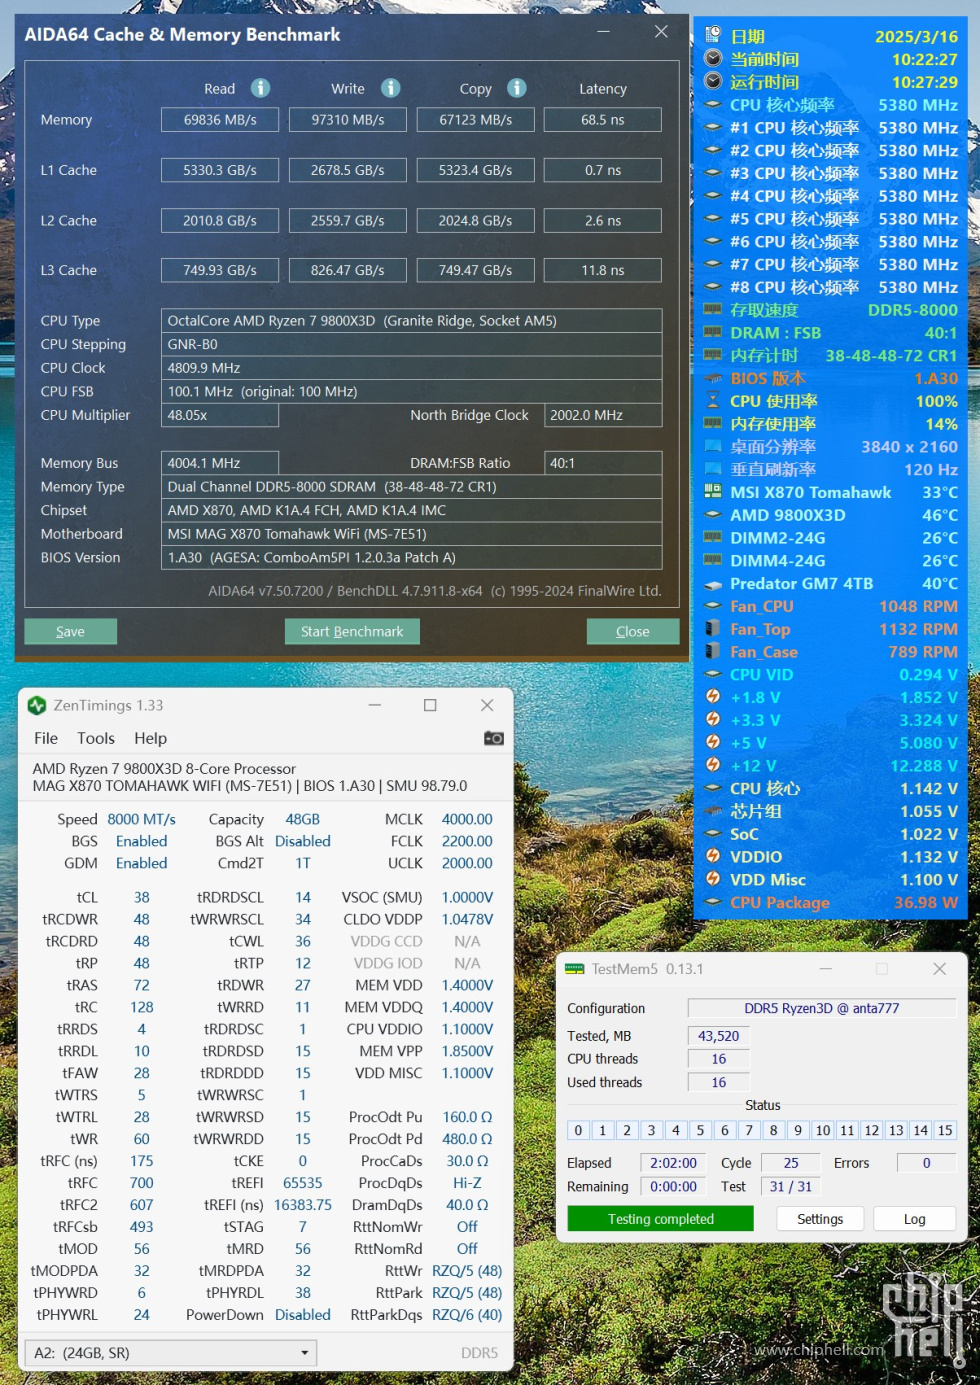The width and height of the screenshot is (980, 1385).
Task: Click the 内存计时 38-48-48-72 CR1 value
Action: point(891,355)
